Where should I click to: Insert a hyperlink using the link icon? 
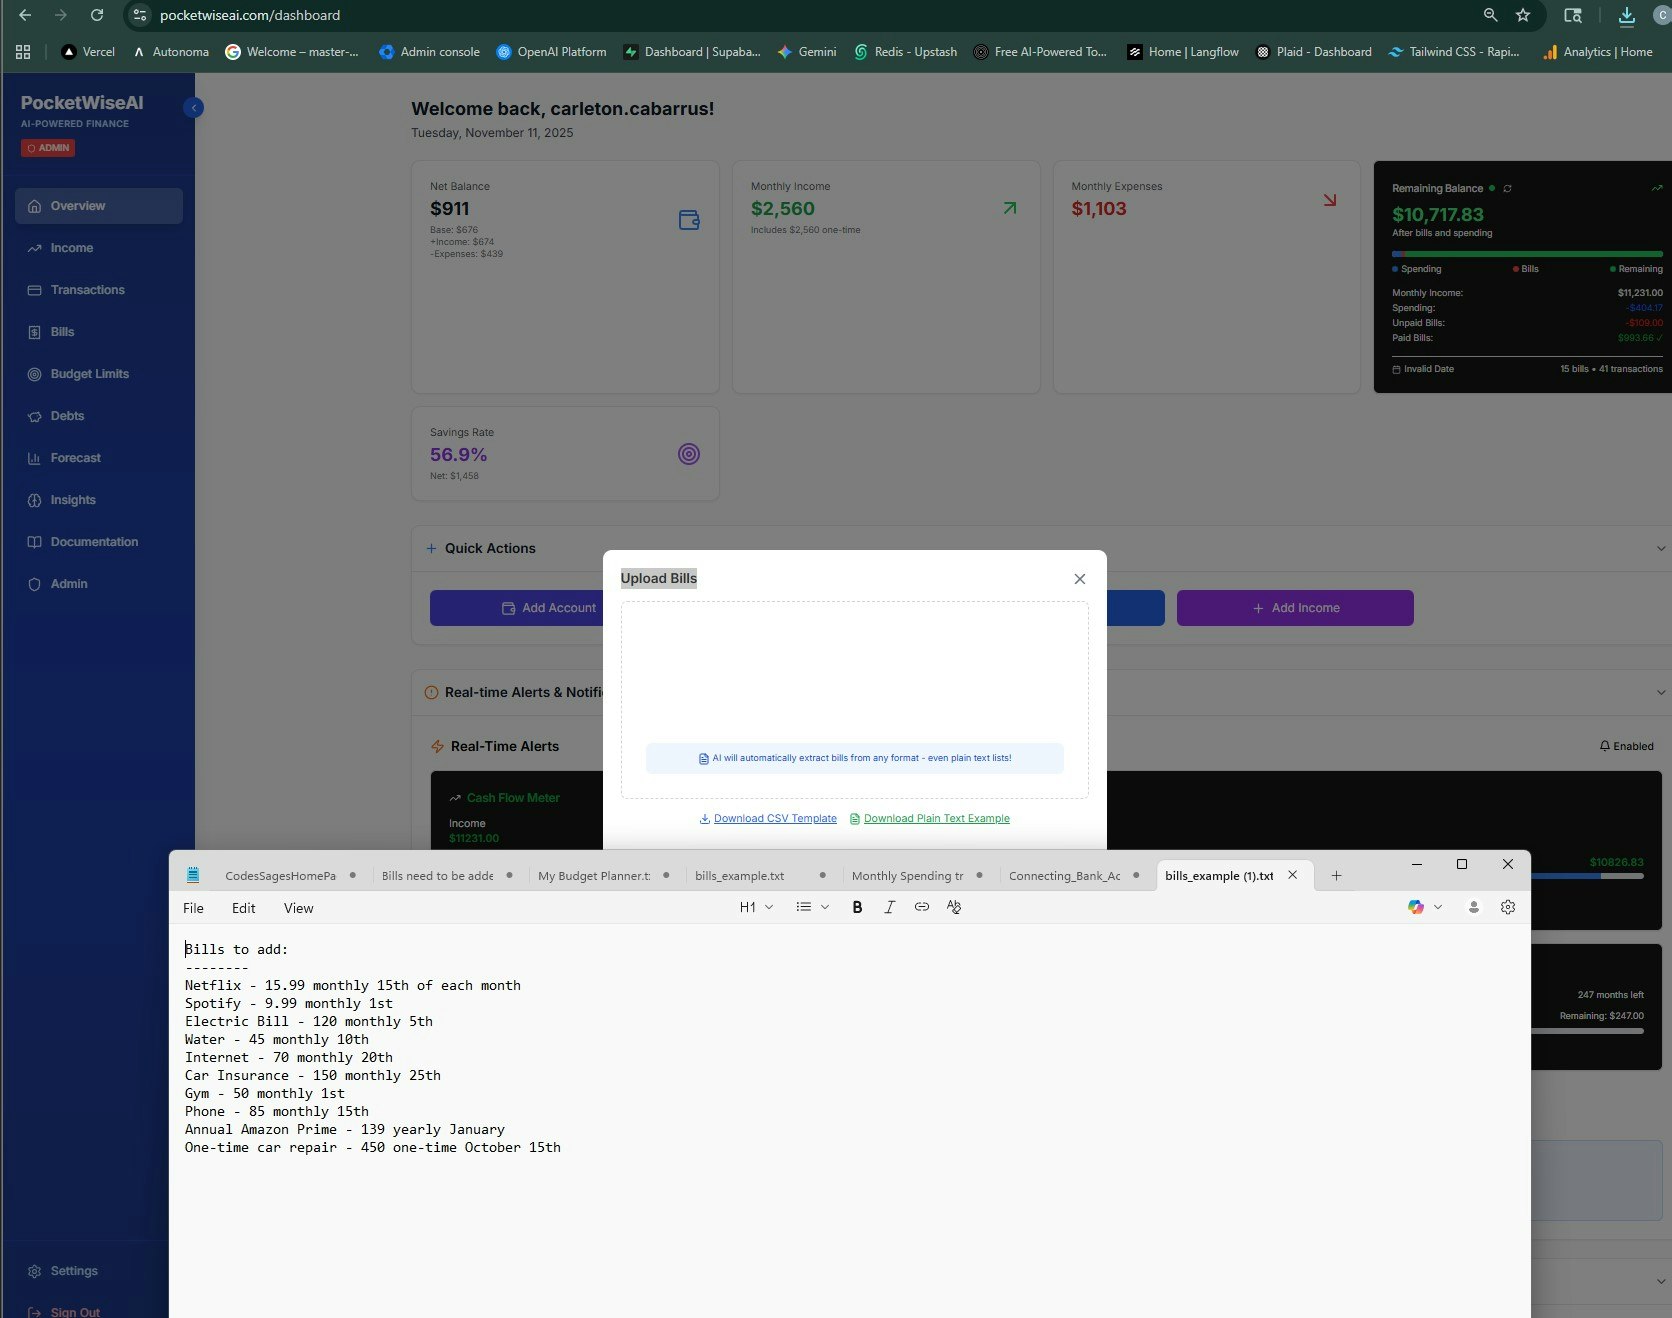[x=921, y=907]
